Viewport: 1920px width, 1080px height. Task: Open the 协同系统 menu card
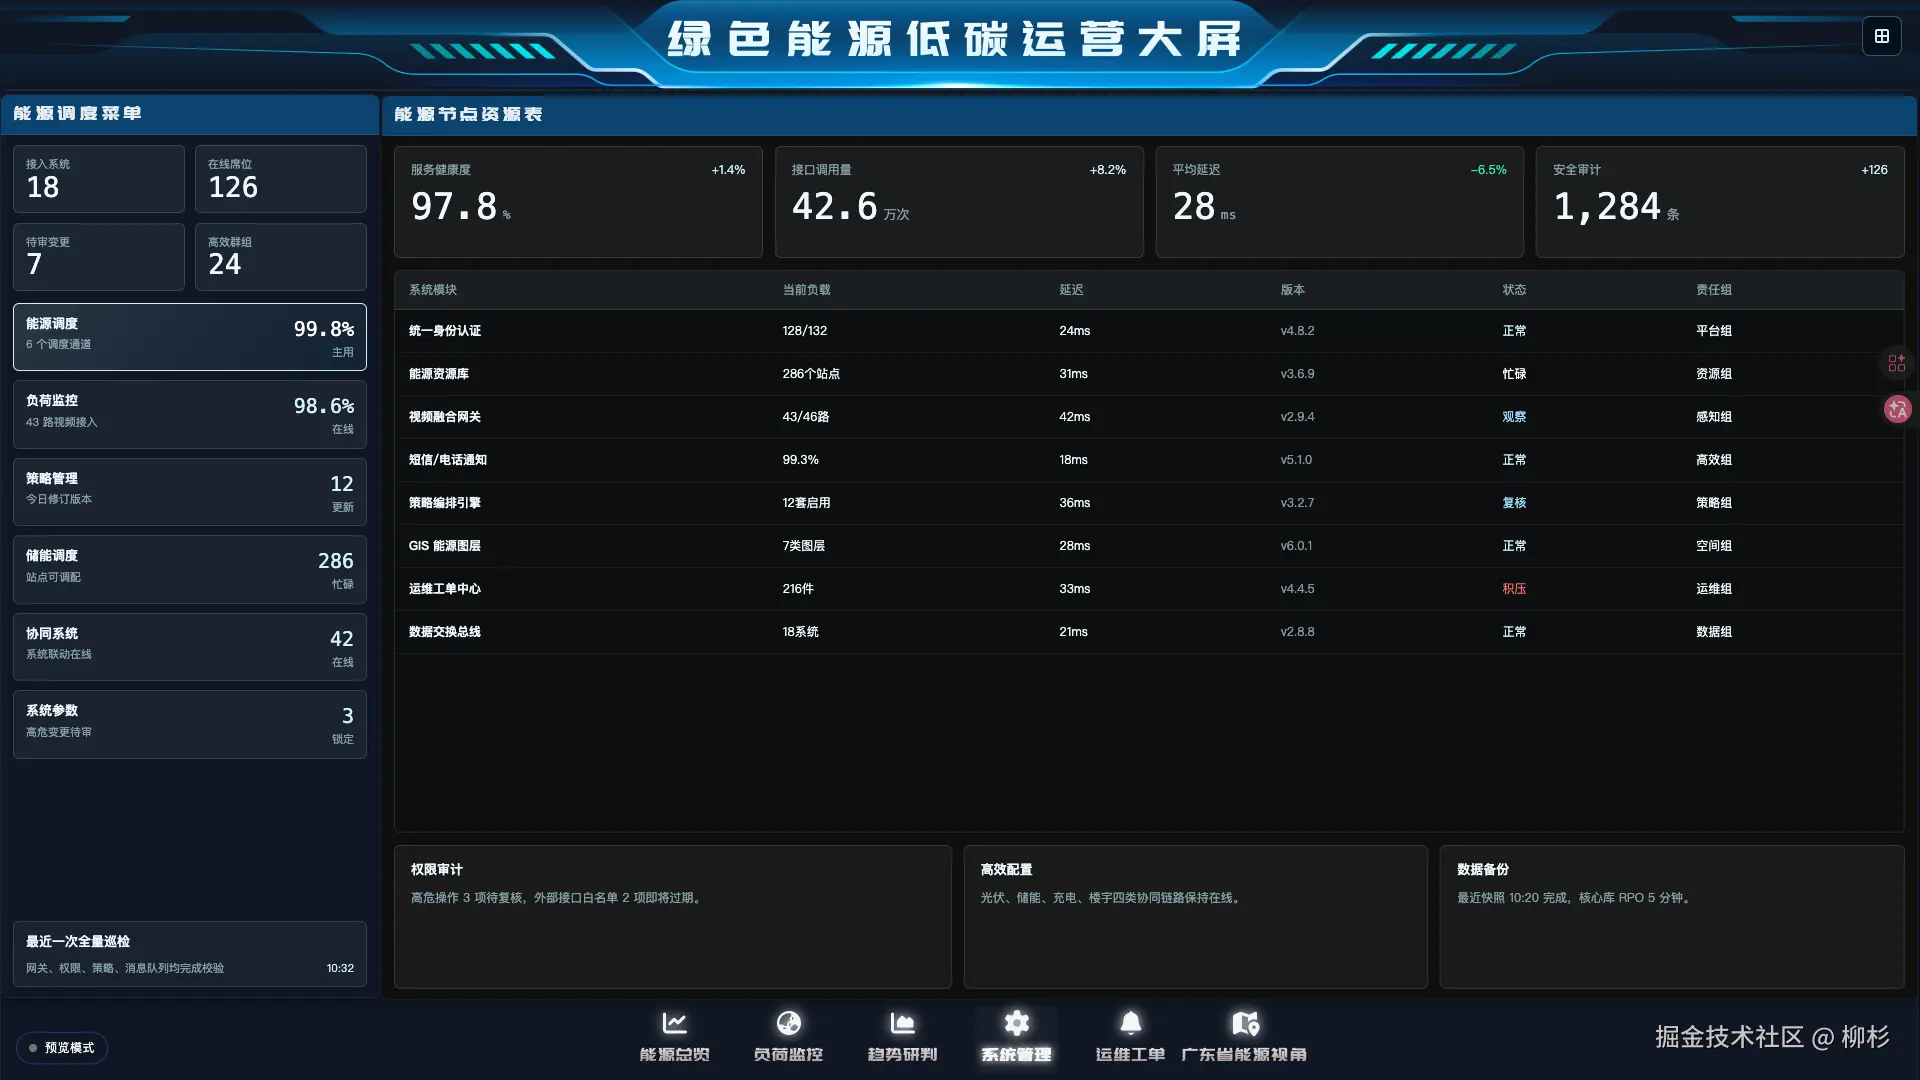click(190, 647)
